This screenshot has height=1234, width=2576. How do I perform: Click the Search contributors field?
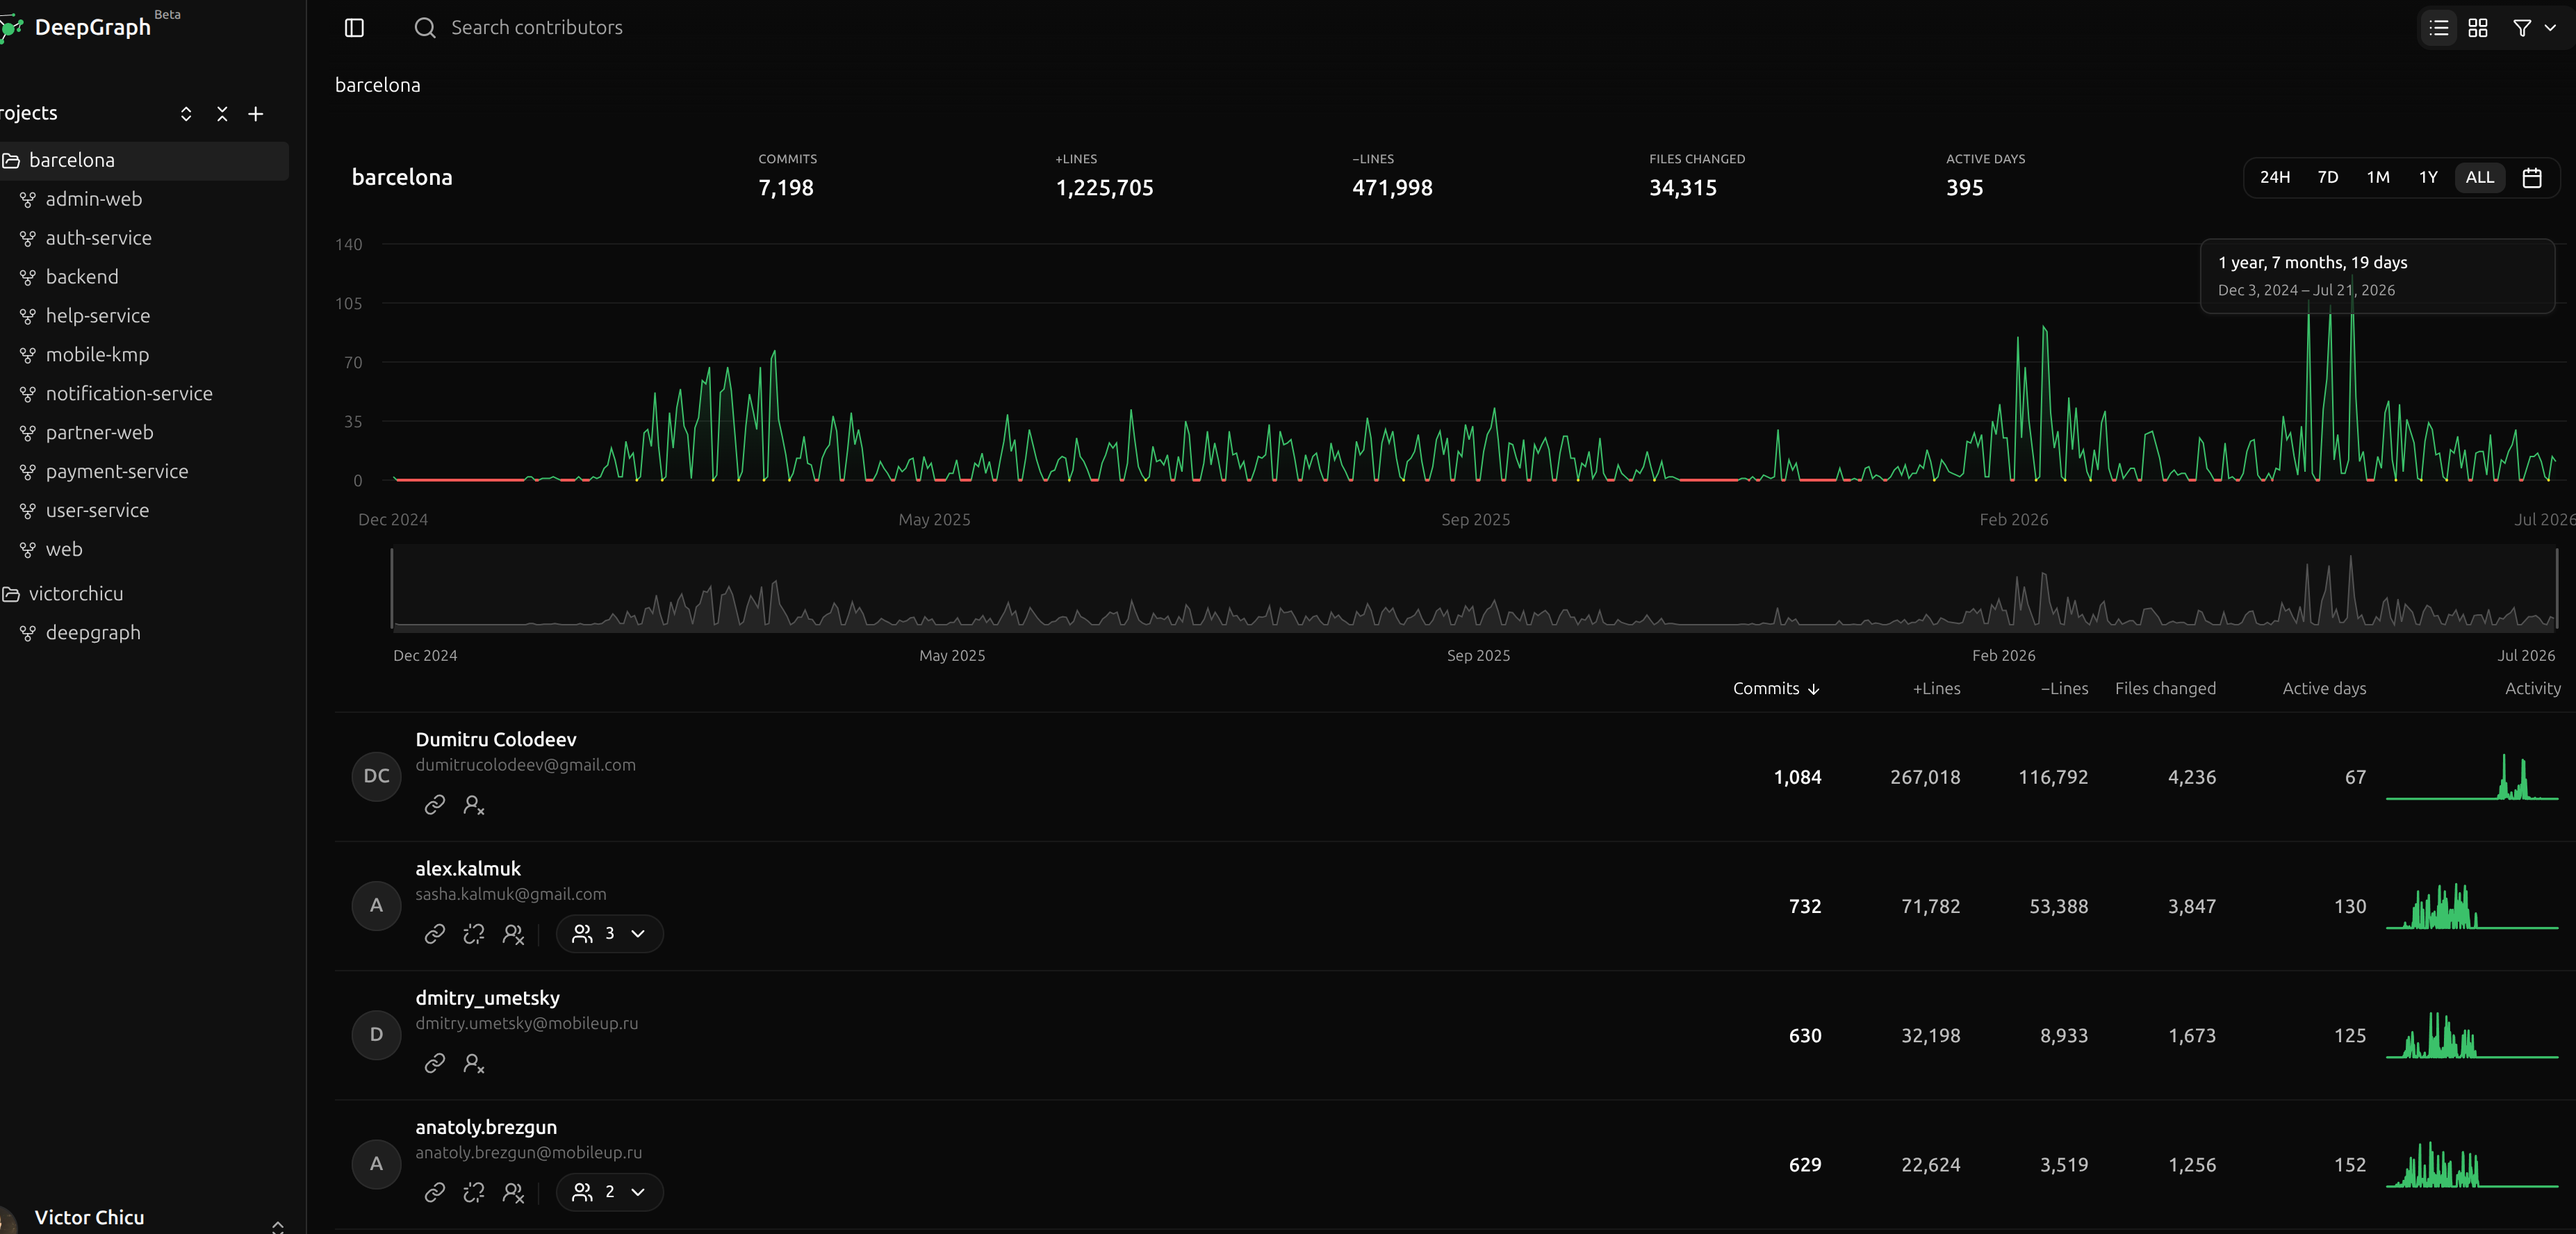click(536, 28)
